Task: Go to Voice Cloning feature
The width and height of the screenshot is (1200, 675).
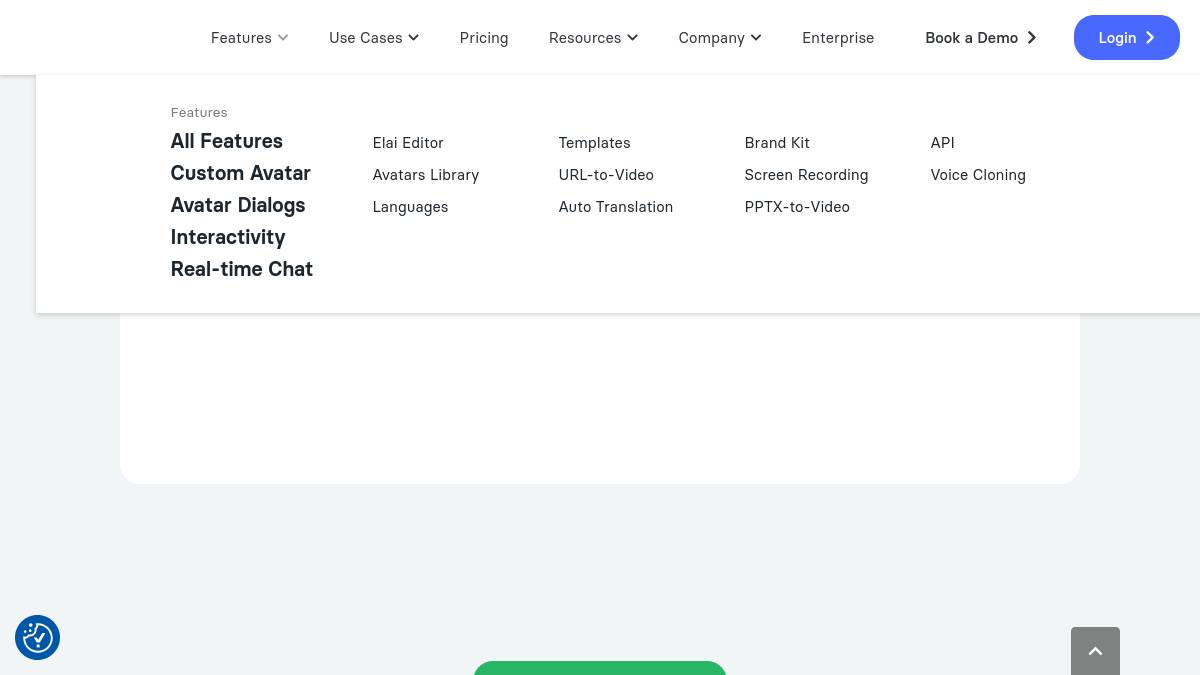Action: coord(978,175)
